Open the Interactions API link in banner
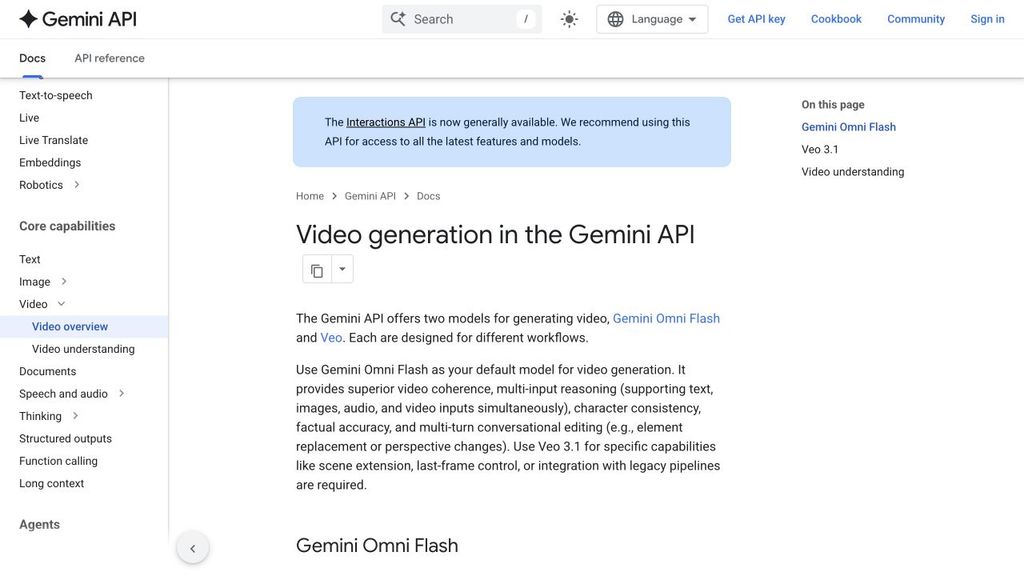 point(385,122)
